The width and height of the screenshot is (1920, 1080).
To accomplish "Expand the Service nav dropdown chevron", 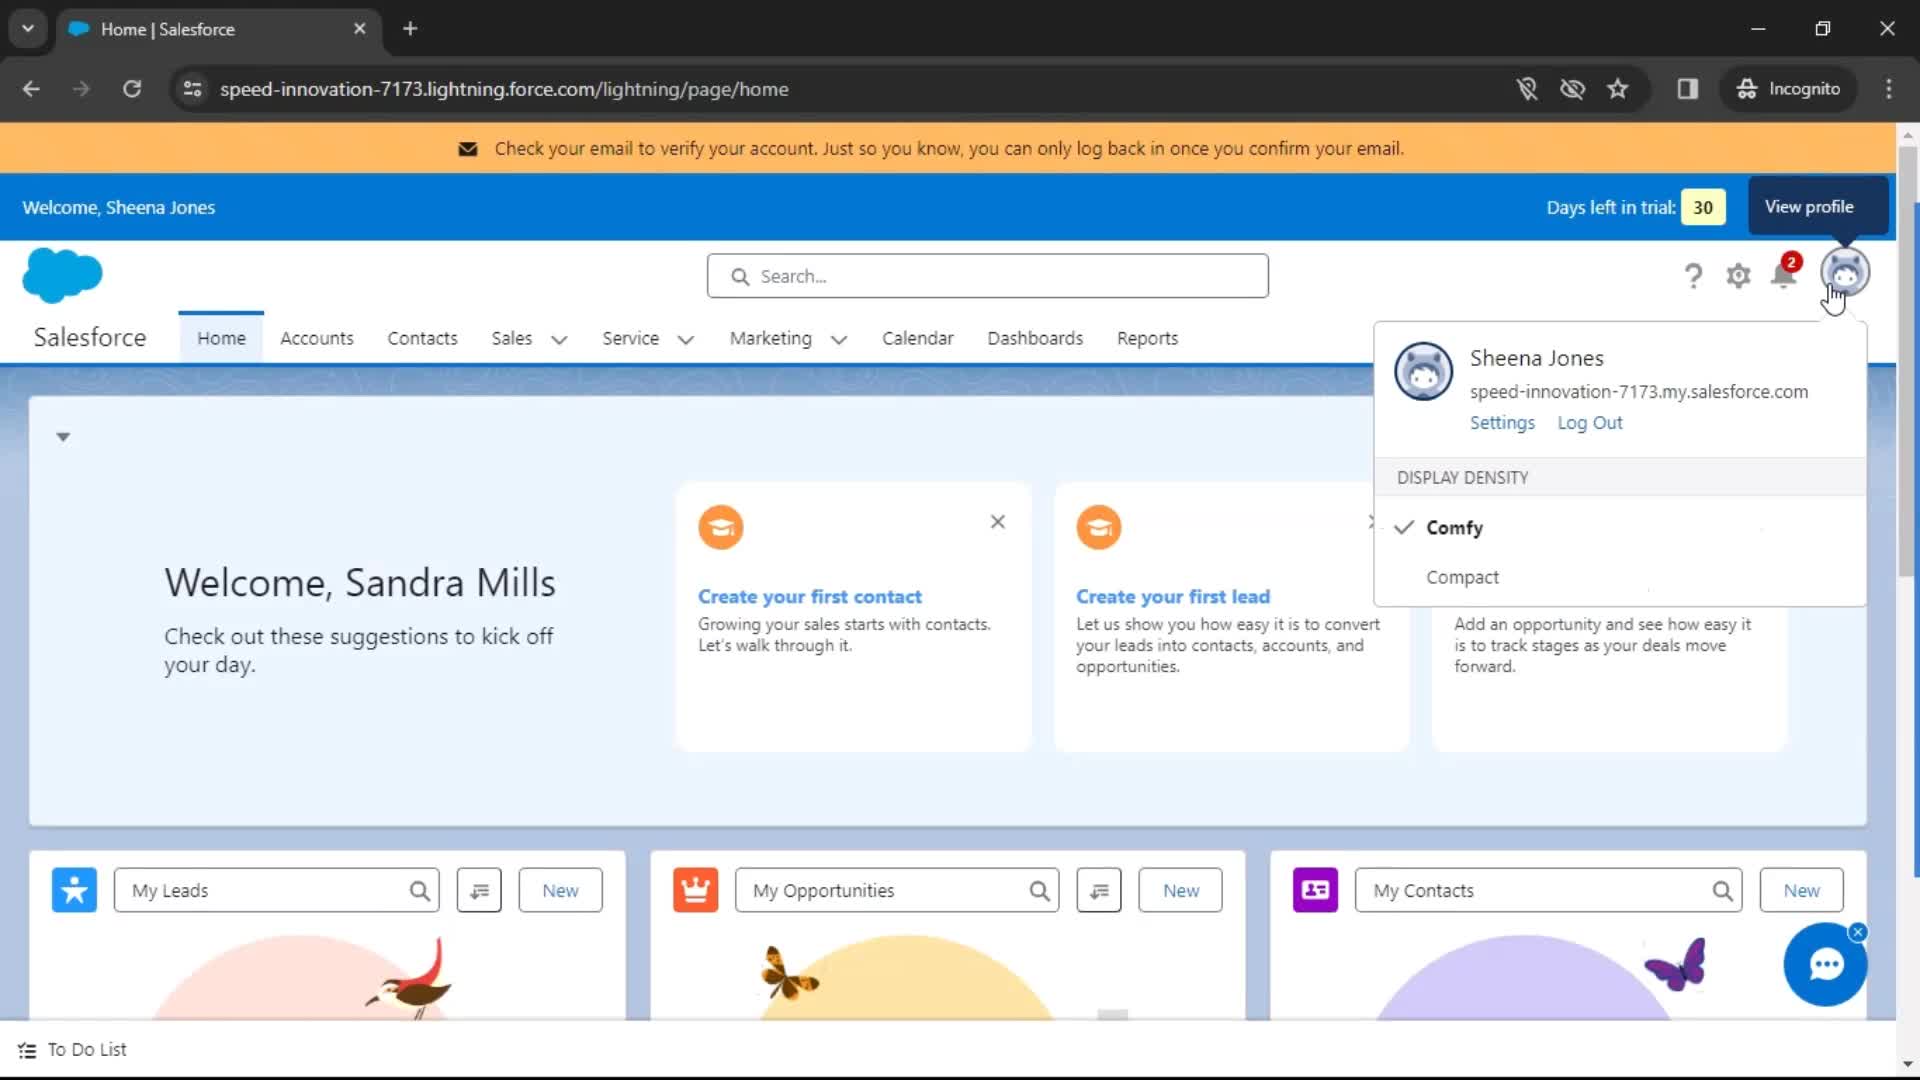I will (685, 340).
